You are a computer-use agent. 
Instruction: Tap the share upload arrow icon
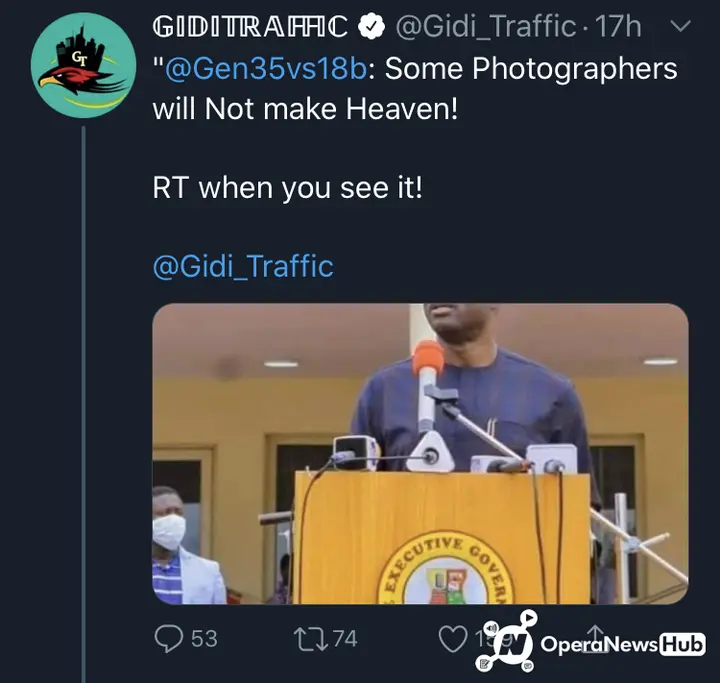(x=596, y=638)
